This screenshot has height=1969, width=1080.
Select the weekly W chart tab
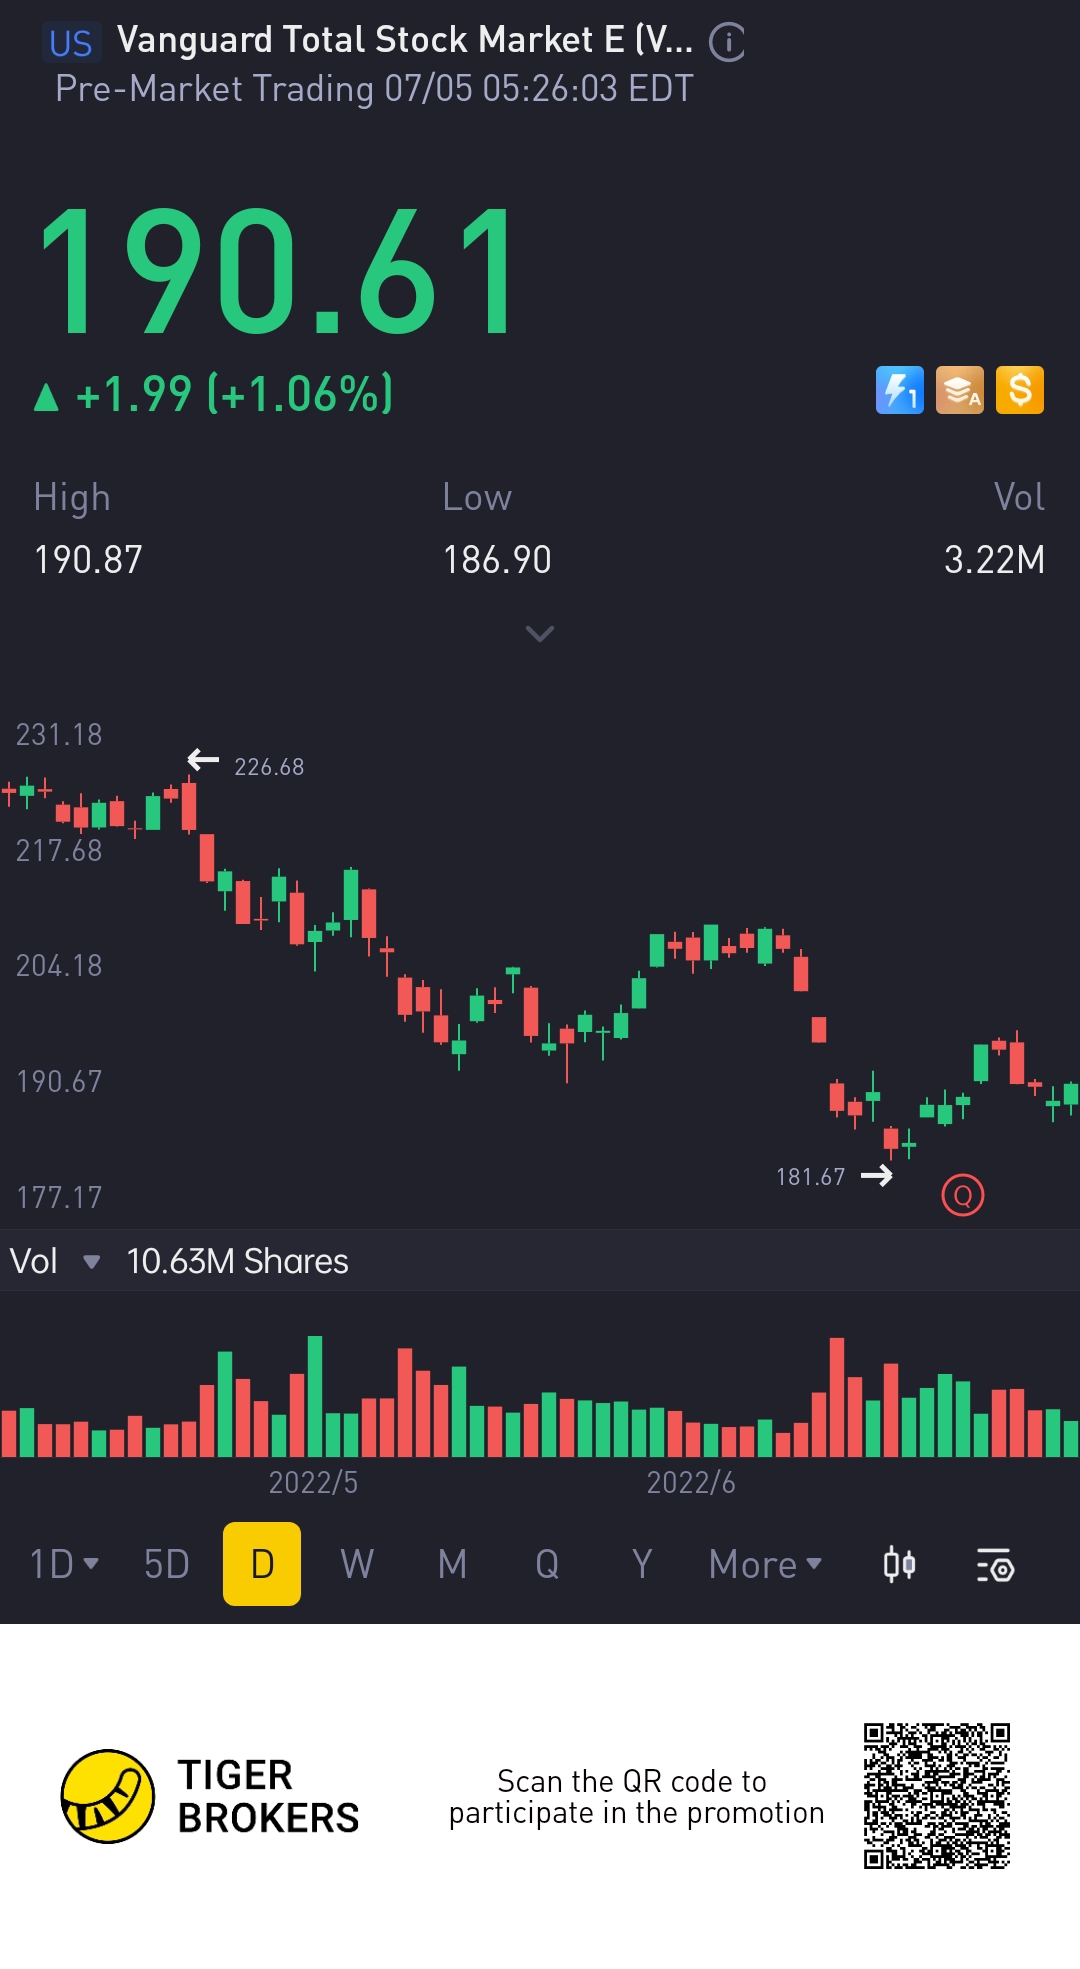(357, 1564)
